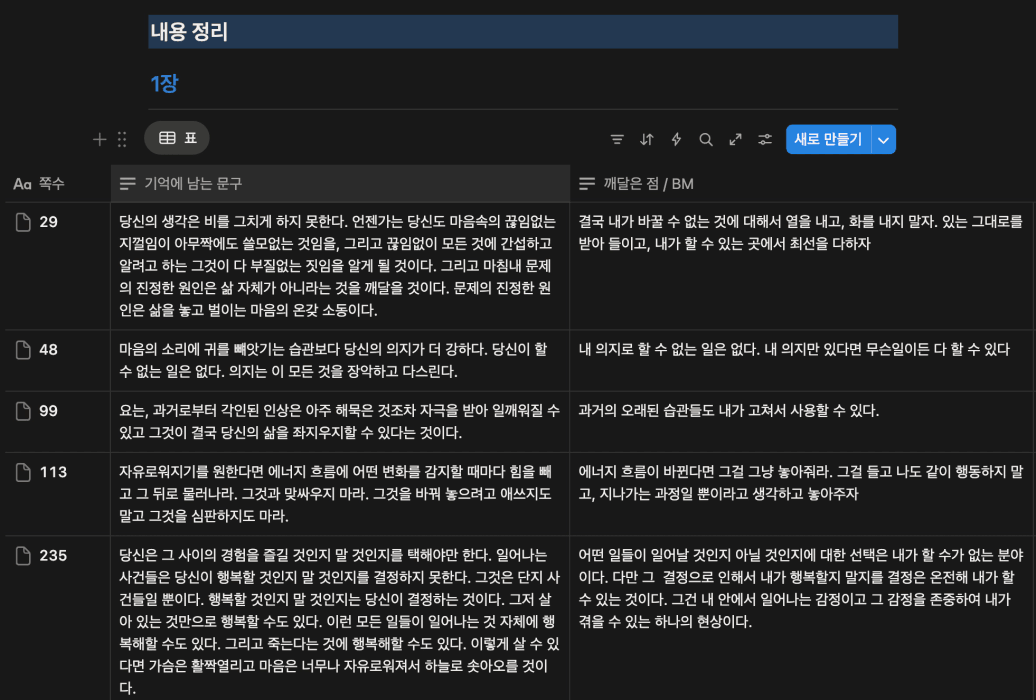Open the database search magnifier icon
This screenshot has width=1036, height=700.
click(x=706, y=140)
